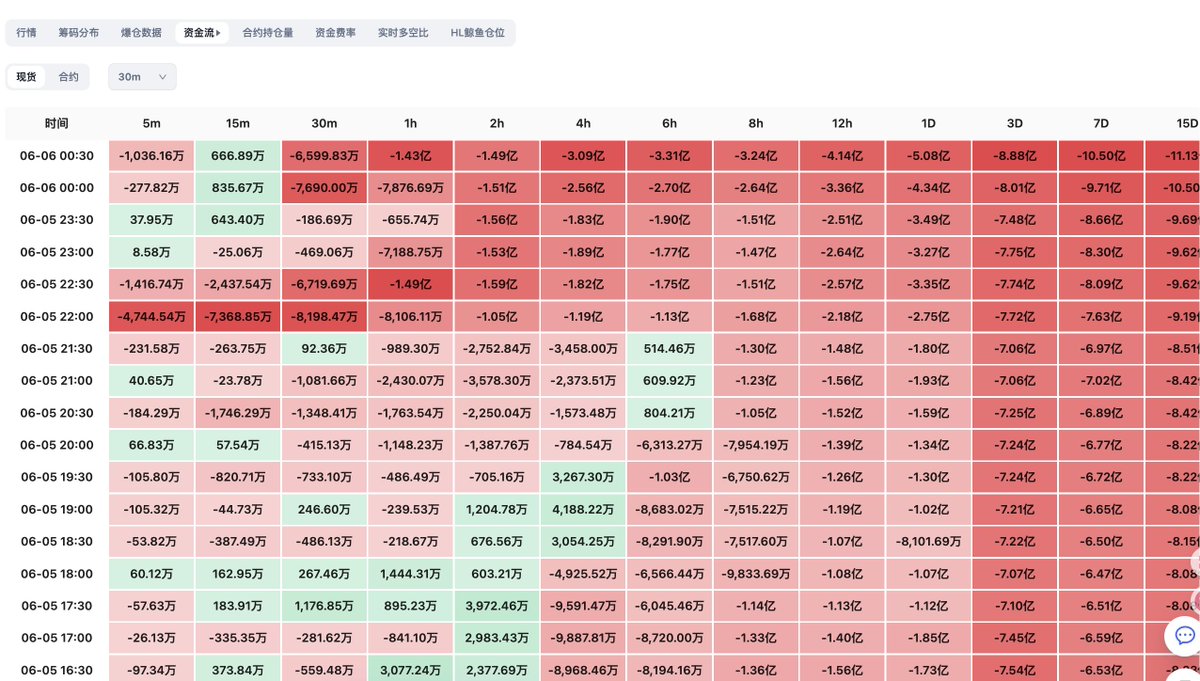Click the 06-06 00:00 row label
The image size is (1200, 681).
57,188
